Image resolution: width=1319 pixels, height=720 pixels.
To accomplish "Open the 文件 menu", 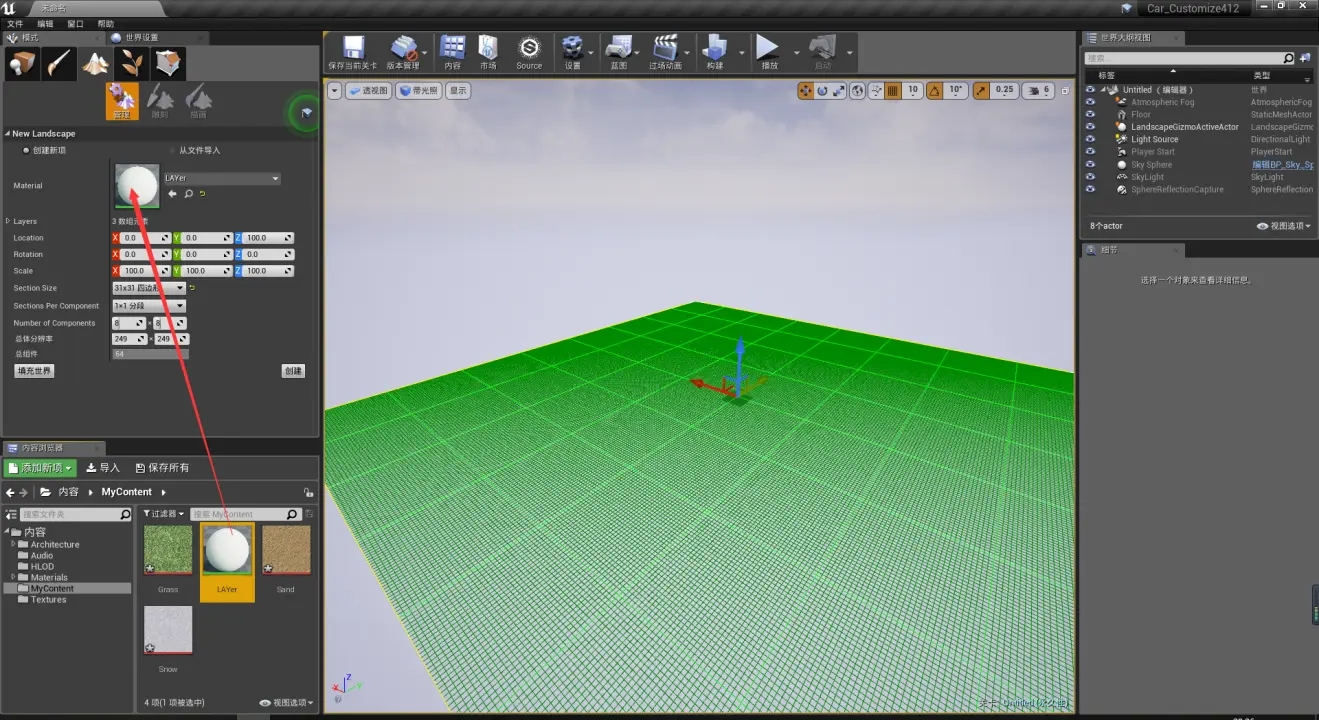I will [x=15, y=23].
